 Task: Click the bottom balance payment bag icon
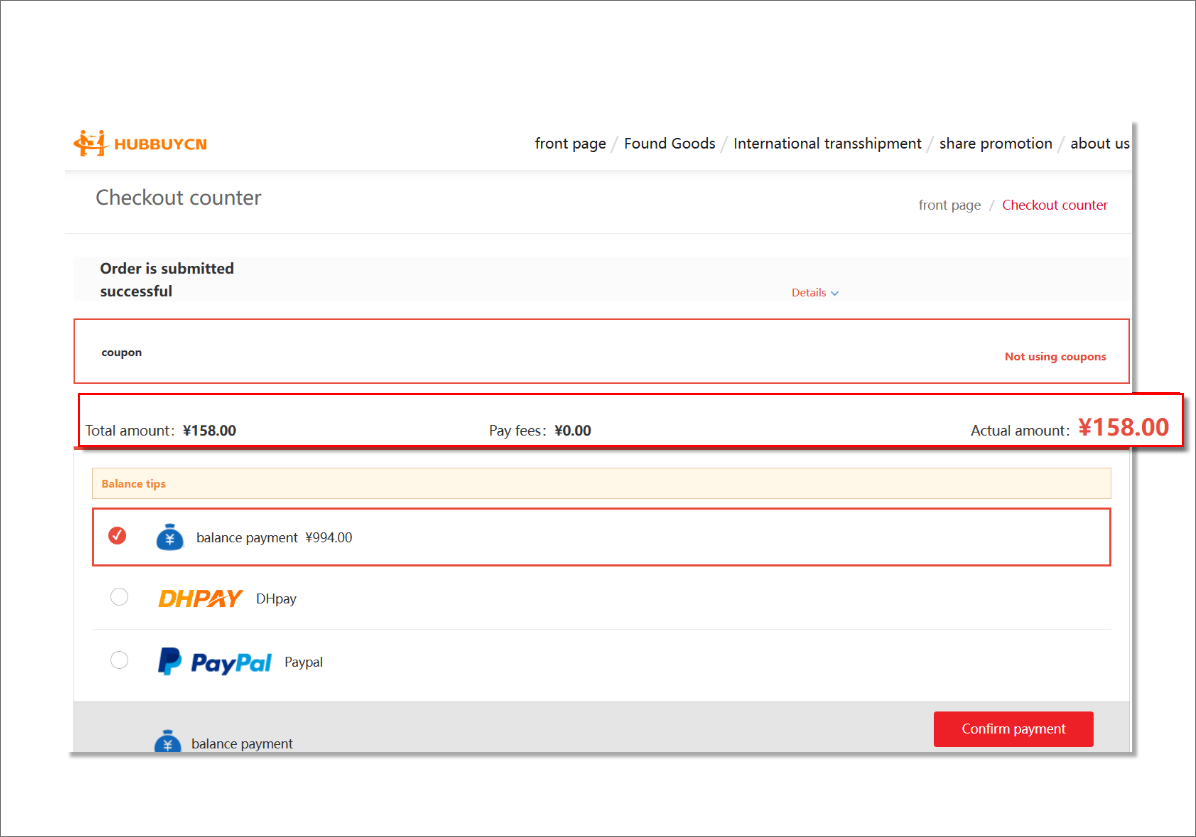(168, 742)
